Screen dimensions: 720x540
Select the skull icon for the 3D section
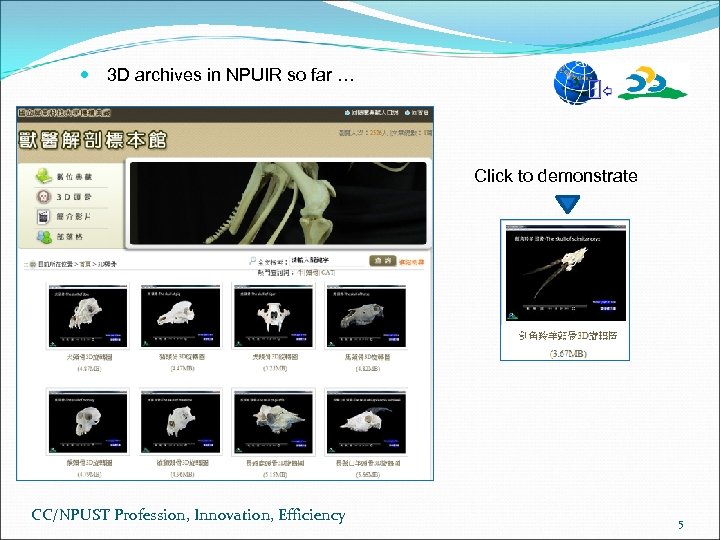point(43,197)
